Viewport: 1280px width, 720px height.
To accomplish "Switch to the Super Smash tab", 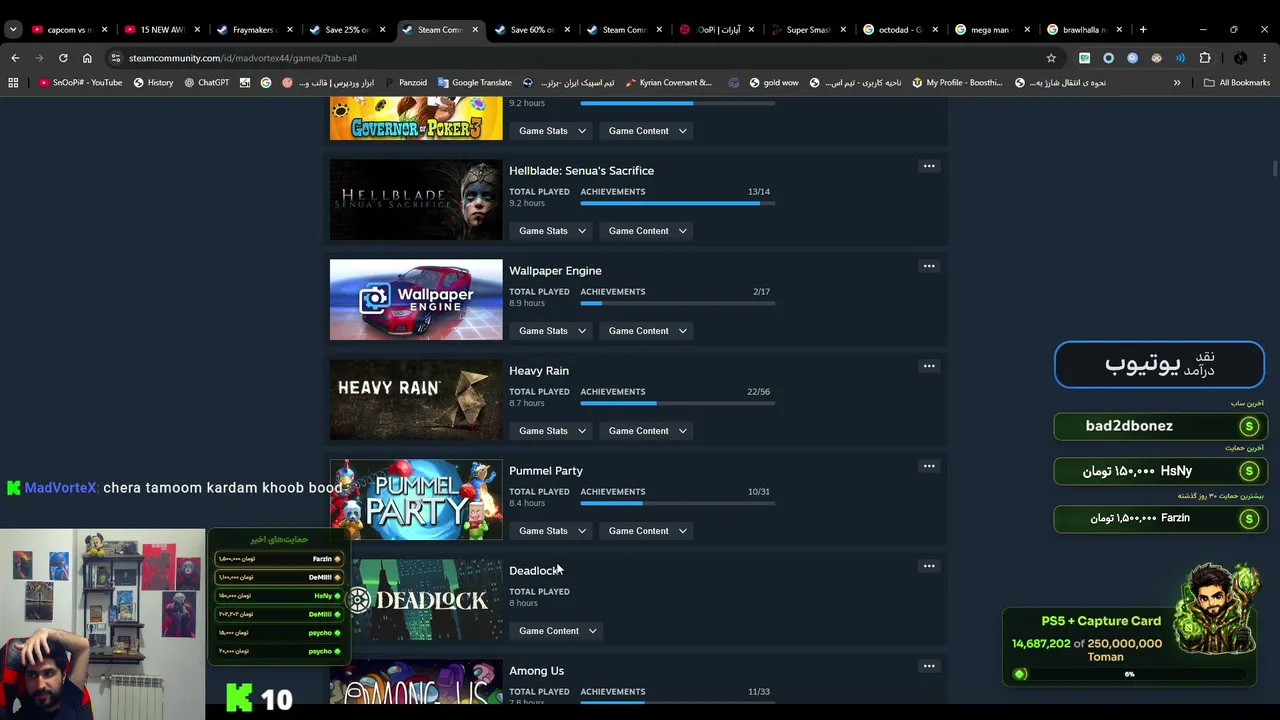I will (x=807, y=30).
